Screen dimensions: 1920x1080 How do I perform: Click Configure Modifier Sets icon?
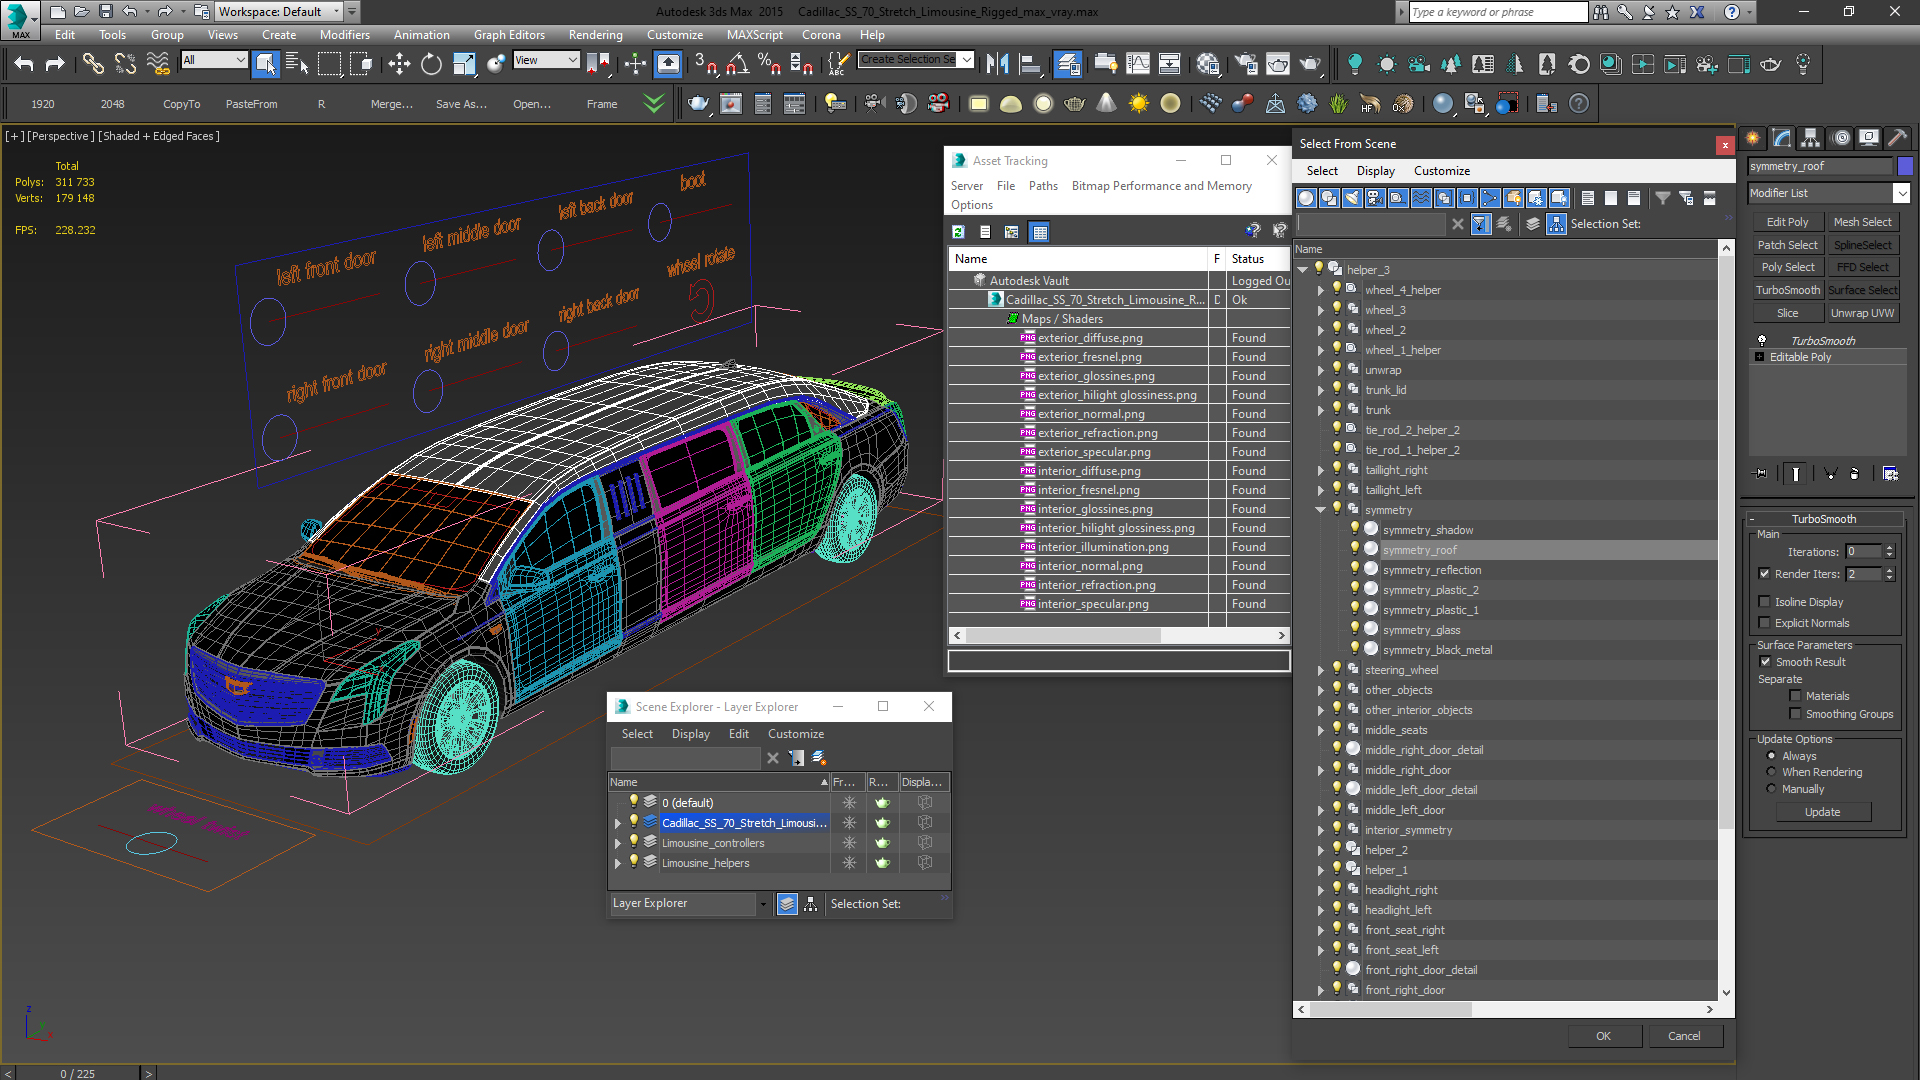click(x=1890, y=474)
